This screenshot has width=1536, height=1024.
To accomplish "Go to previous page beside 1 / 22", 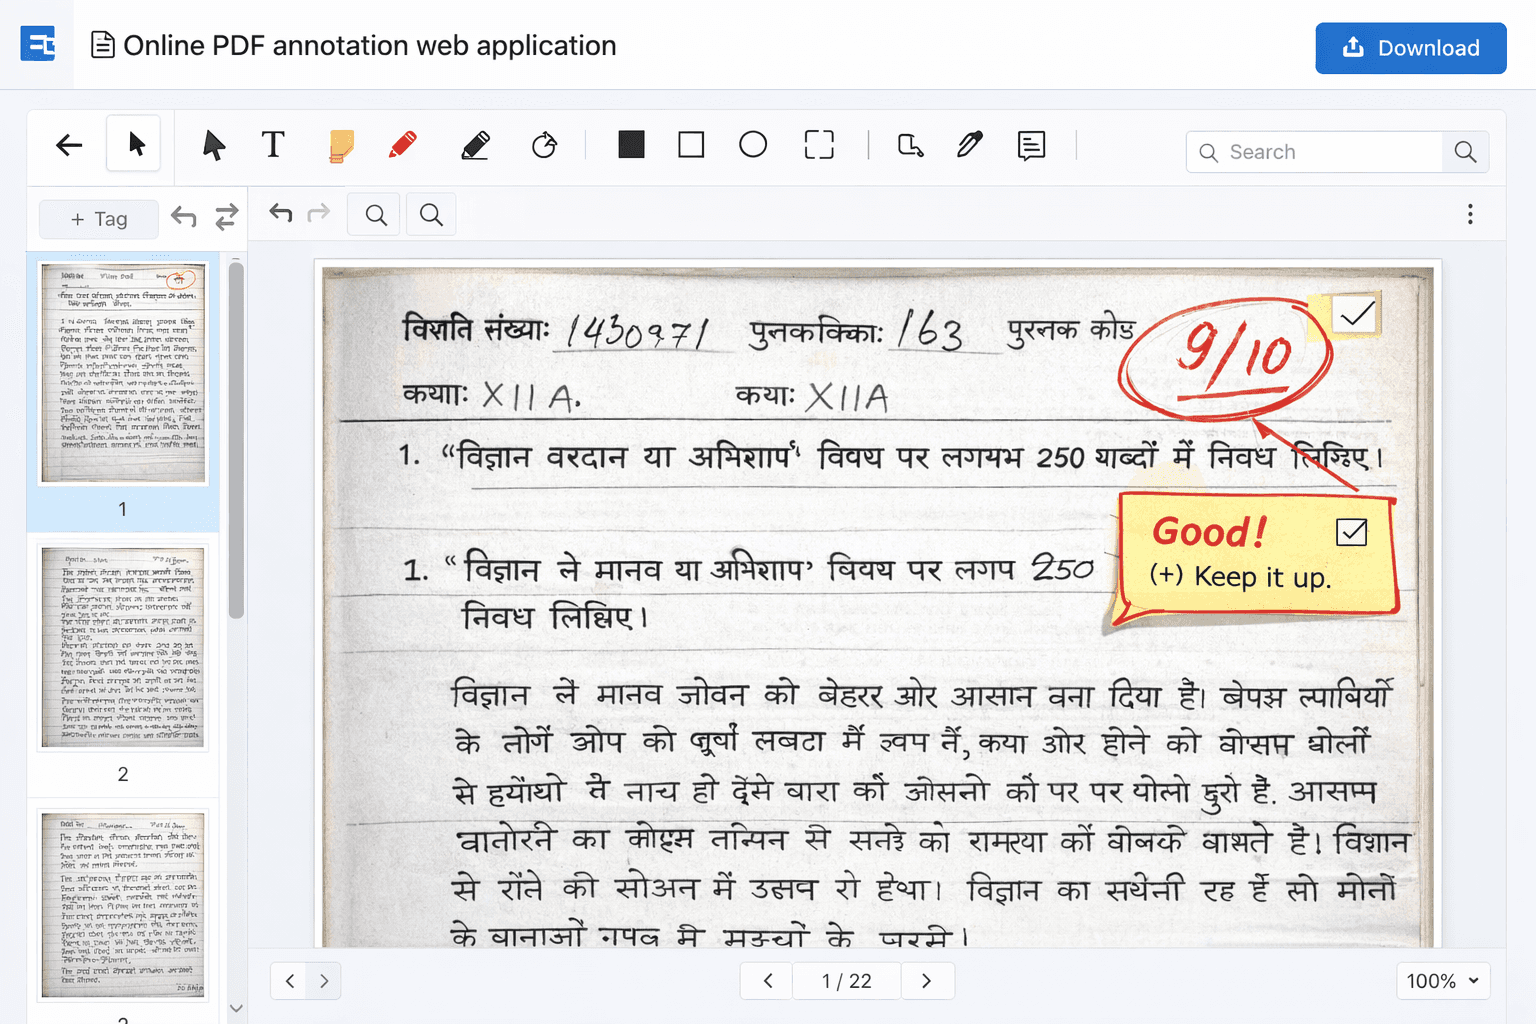I will (767, 981).
